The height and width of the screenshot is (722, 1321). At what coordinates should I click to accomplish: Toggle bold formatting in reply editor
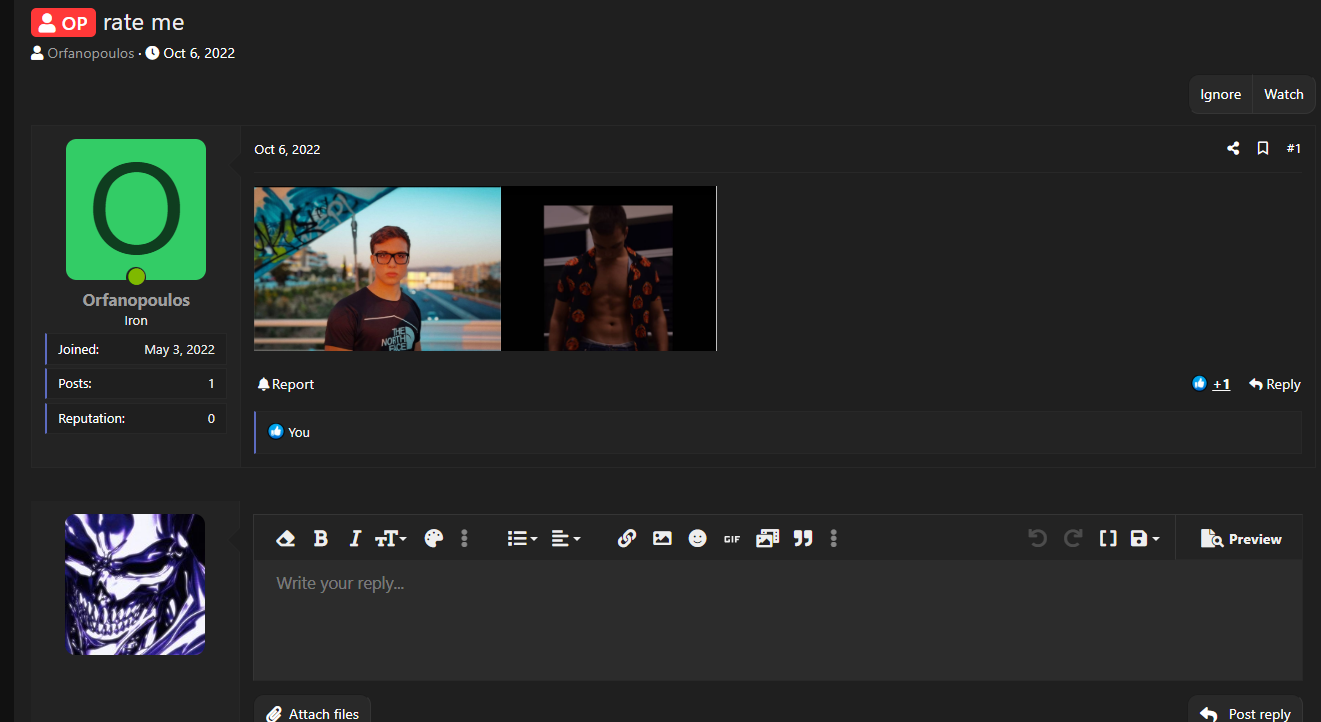pyautogui.click(x=321, y=539)
